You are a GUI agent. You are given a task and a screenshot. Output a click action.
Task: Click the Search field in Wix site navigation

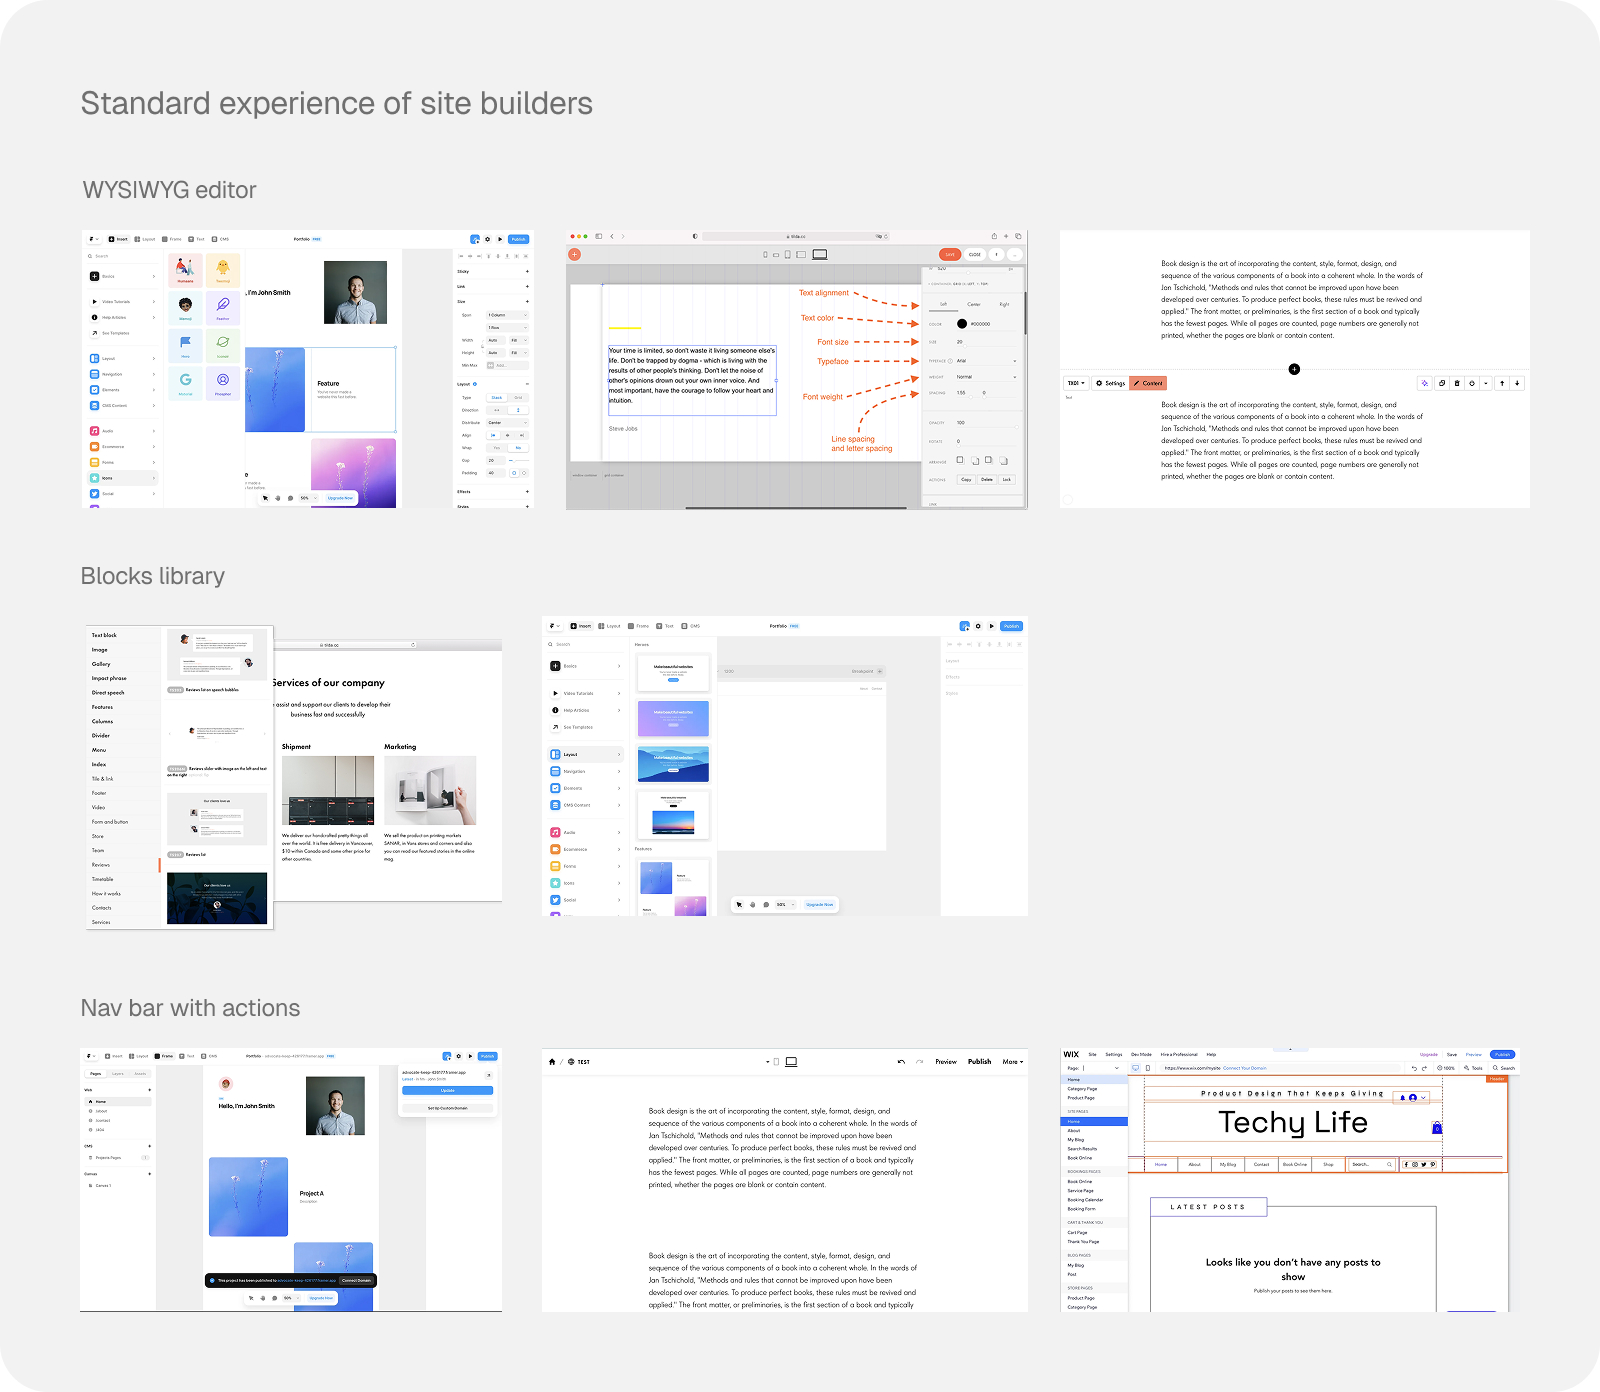pos(1371,1165)
